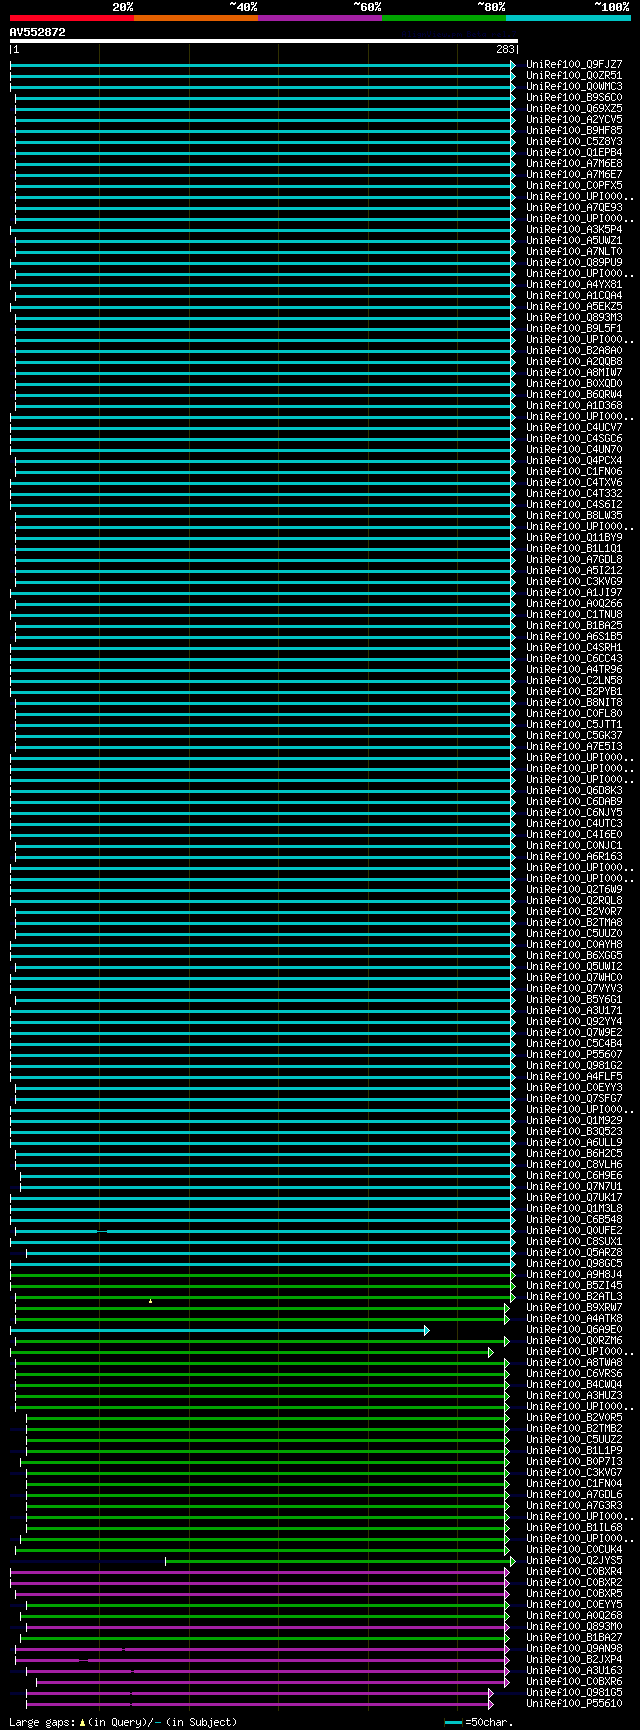Screen dimensions: 640x1730
Task: Select the label UniRef100_B6QRW4
Action: 574,394
